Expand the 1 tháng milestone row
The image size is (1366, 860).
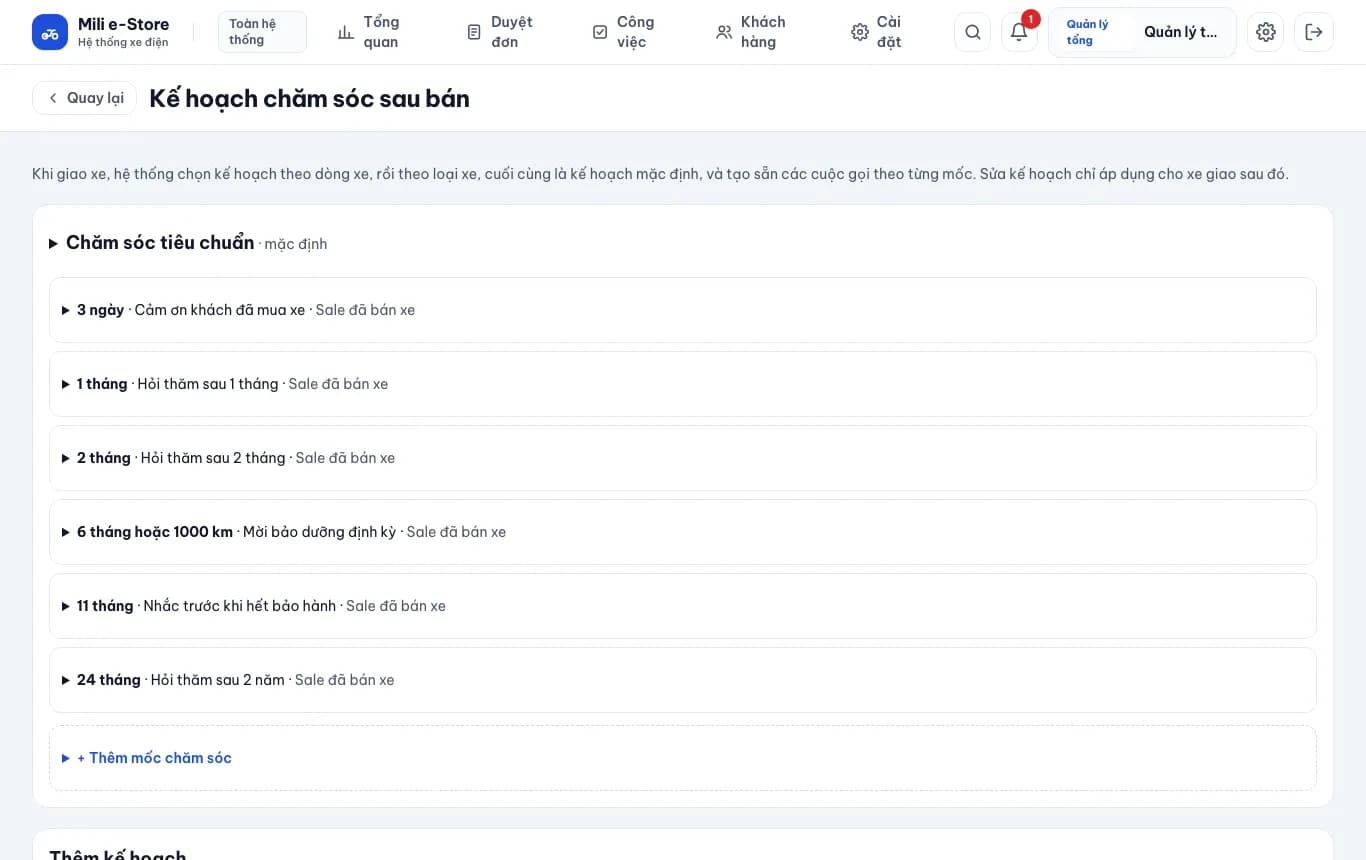(x=683, y=384)
